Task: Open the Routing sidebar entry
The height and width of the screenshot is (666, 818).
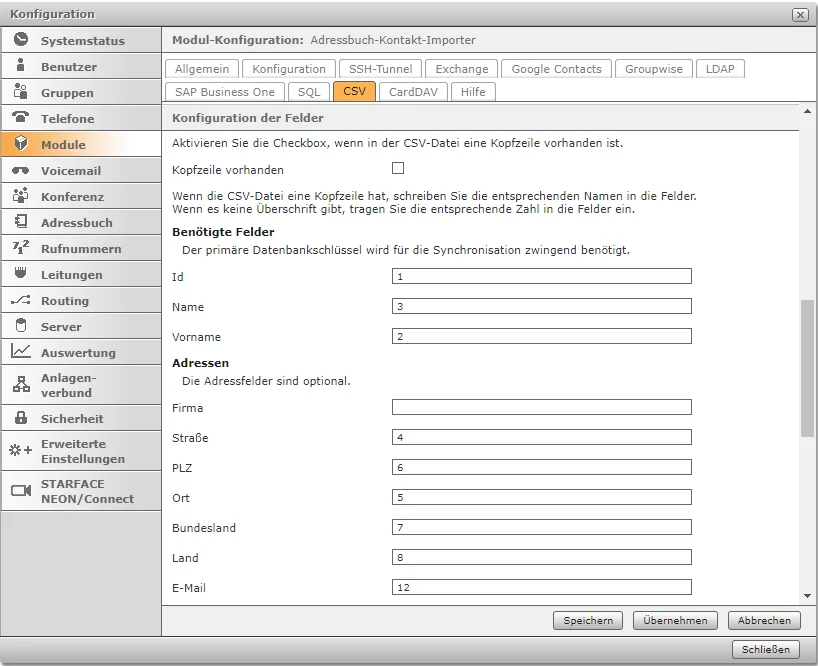Action: coord(81,300)
